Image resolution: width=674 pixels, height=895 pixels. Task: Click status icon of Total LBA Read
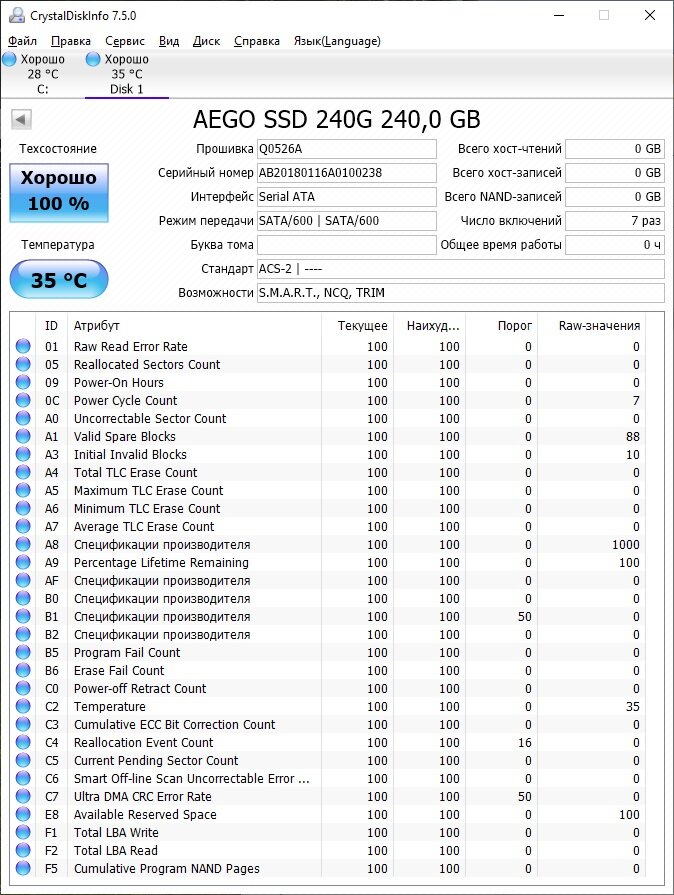point(23,850)
